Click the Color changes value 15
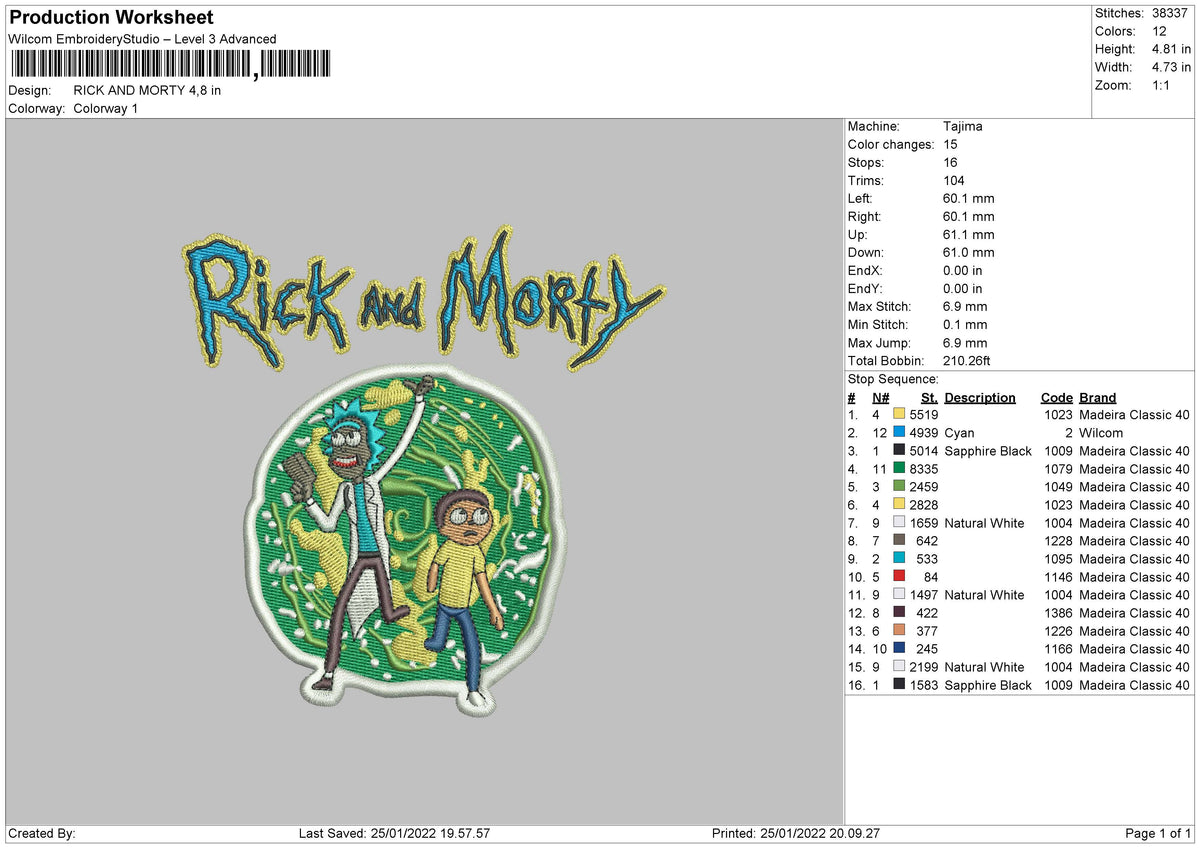The image size is (1200, 848). click(951, 144)
